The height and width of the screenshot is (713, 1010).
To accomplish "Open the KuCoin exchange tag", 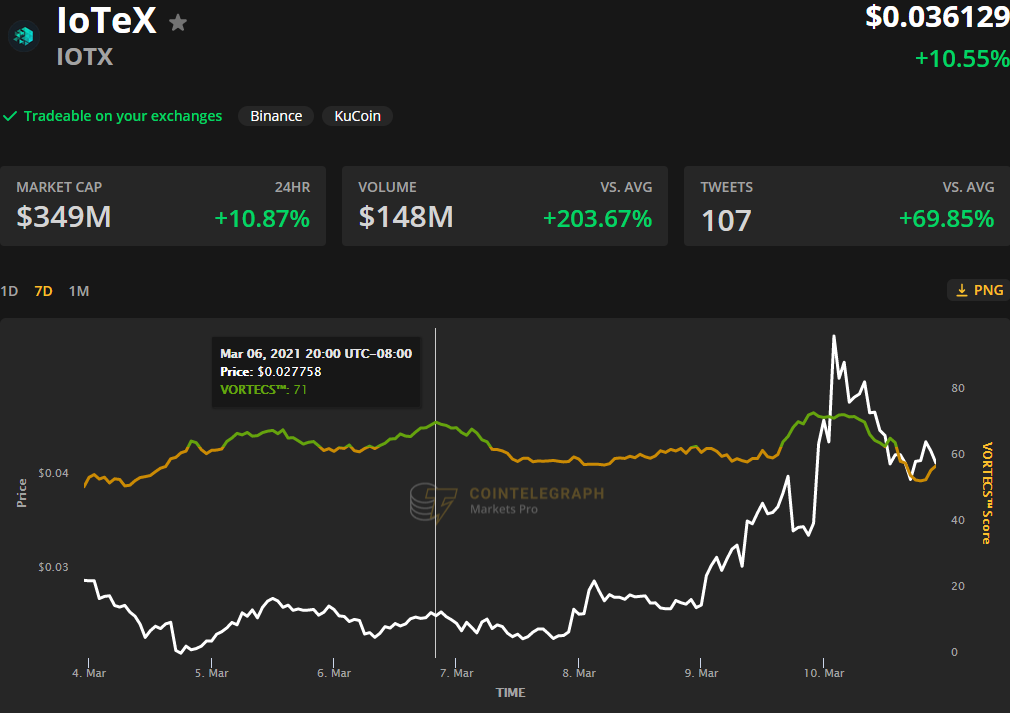I will click(x=357, y=116).
